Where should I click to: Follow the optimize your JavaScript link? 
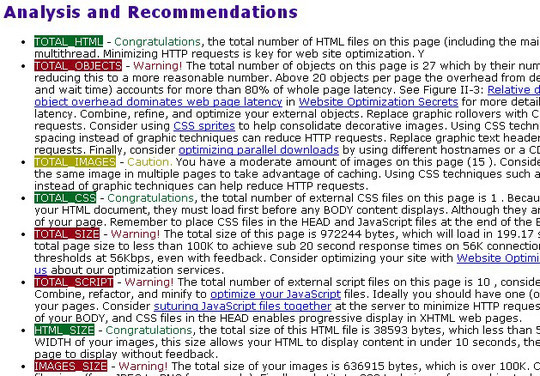pyautogui.click(x=276, y=294)
